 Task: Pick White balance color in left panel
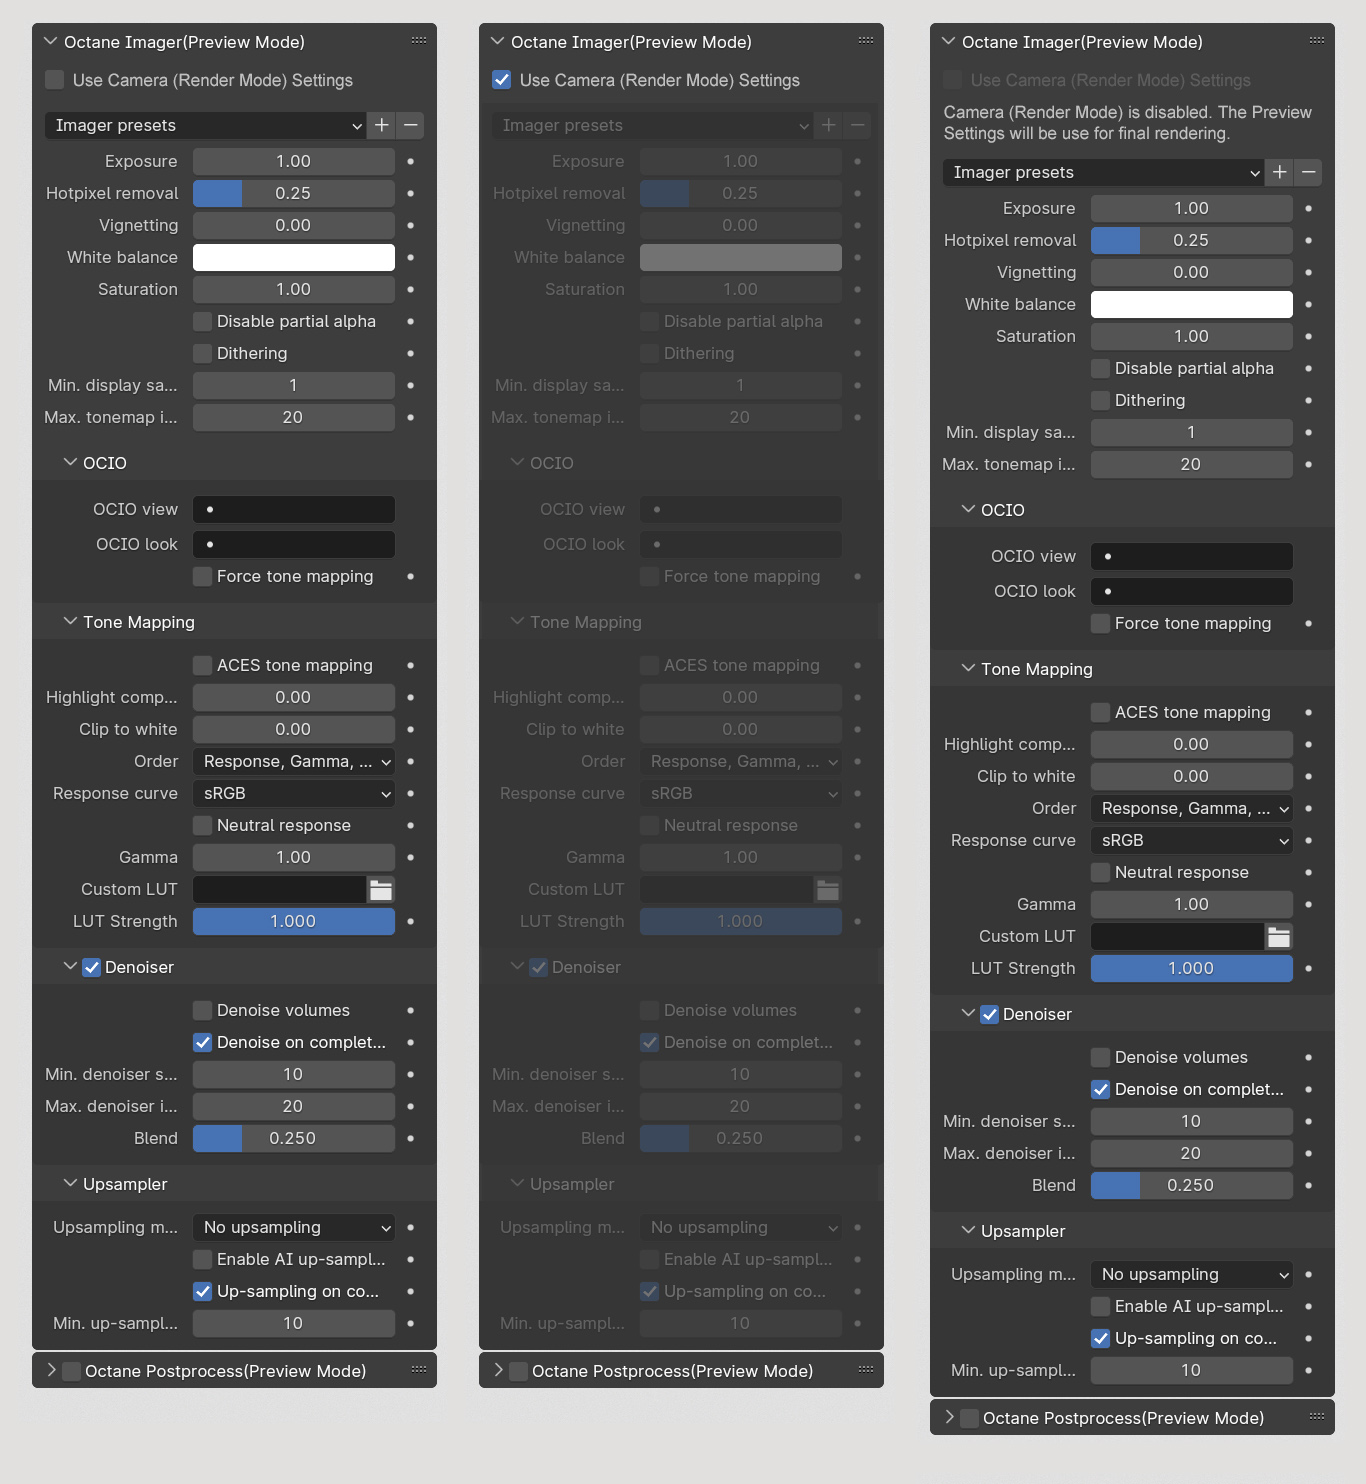[294, 257]
